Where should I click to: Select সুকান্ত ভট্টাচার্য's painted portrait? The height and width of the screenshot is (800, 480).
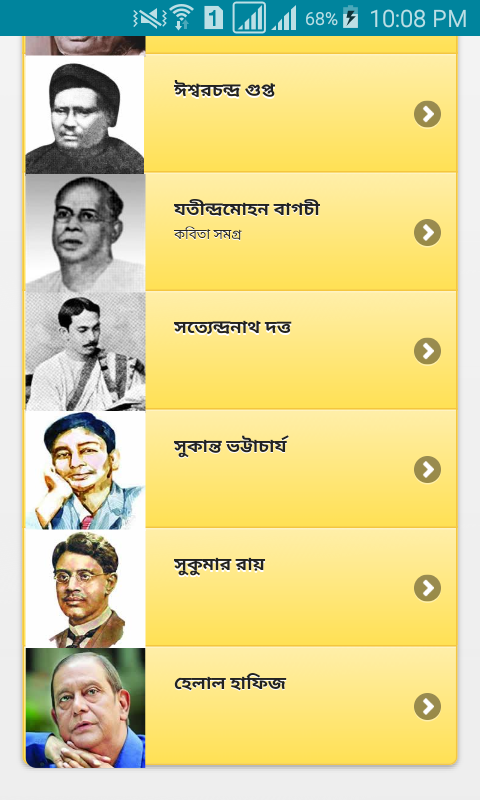(85, 469)
